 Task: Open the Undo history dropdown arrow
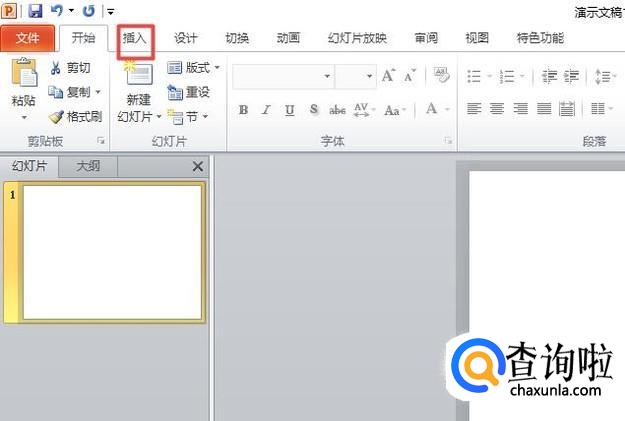pos(71,11)
